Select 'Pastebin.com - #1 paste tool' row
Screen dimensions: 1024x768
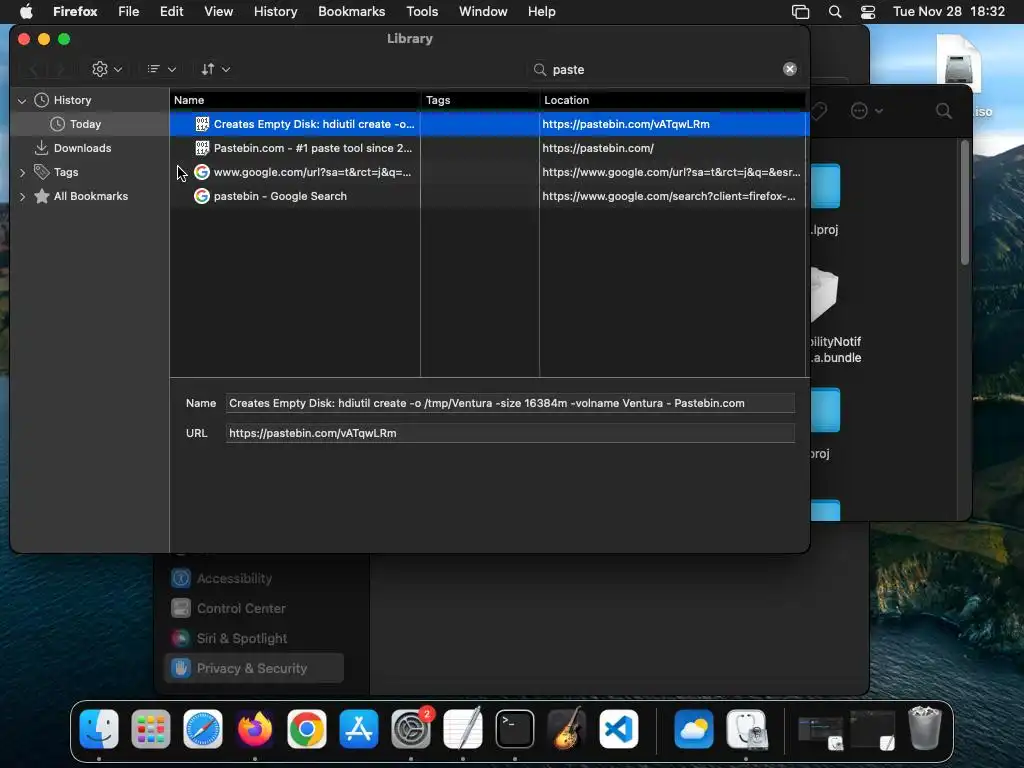point(489,148)
